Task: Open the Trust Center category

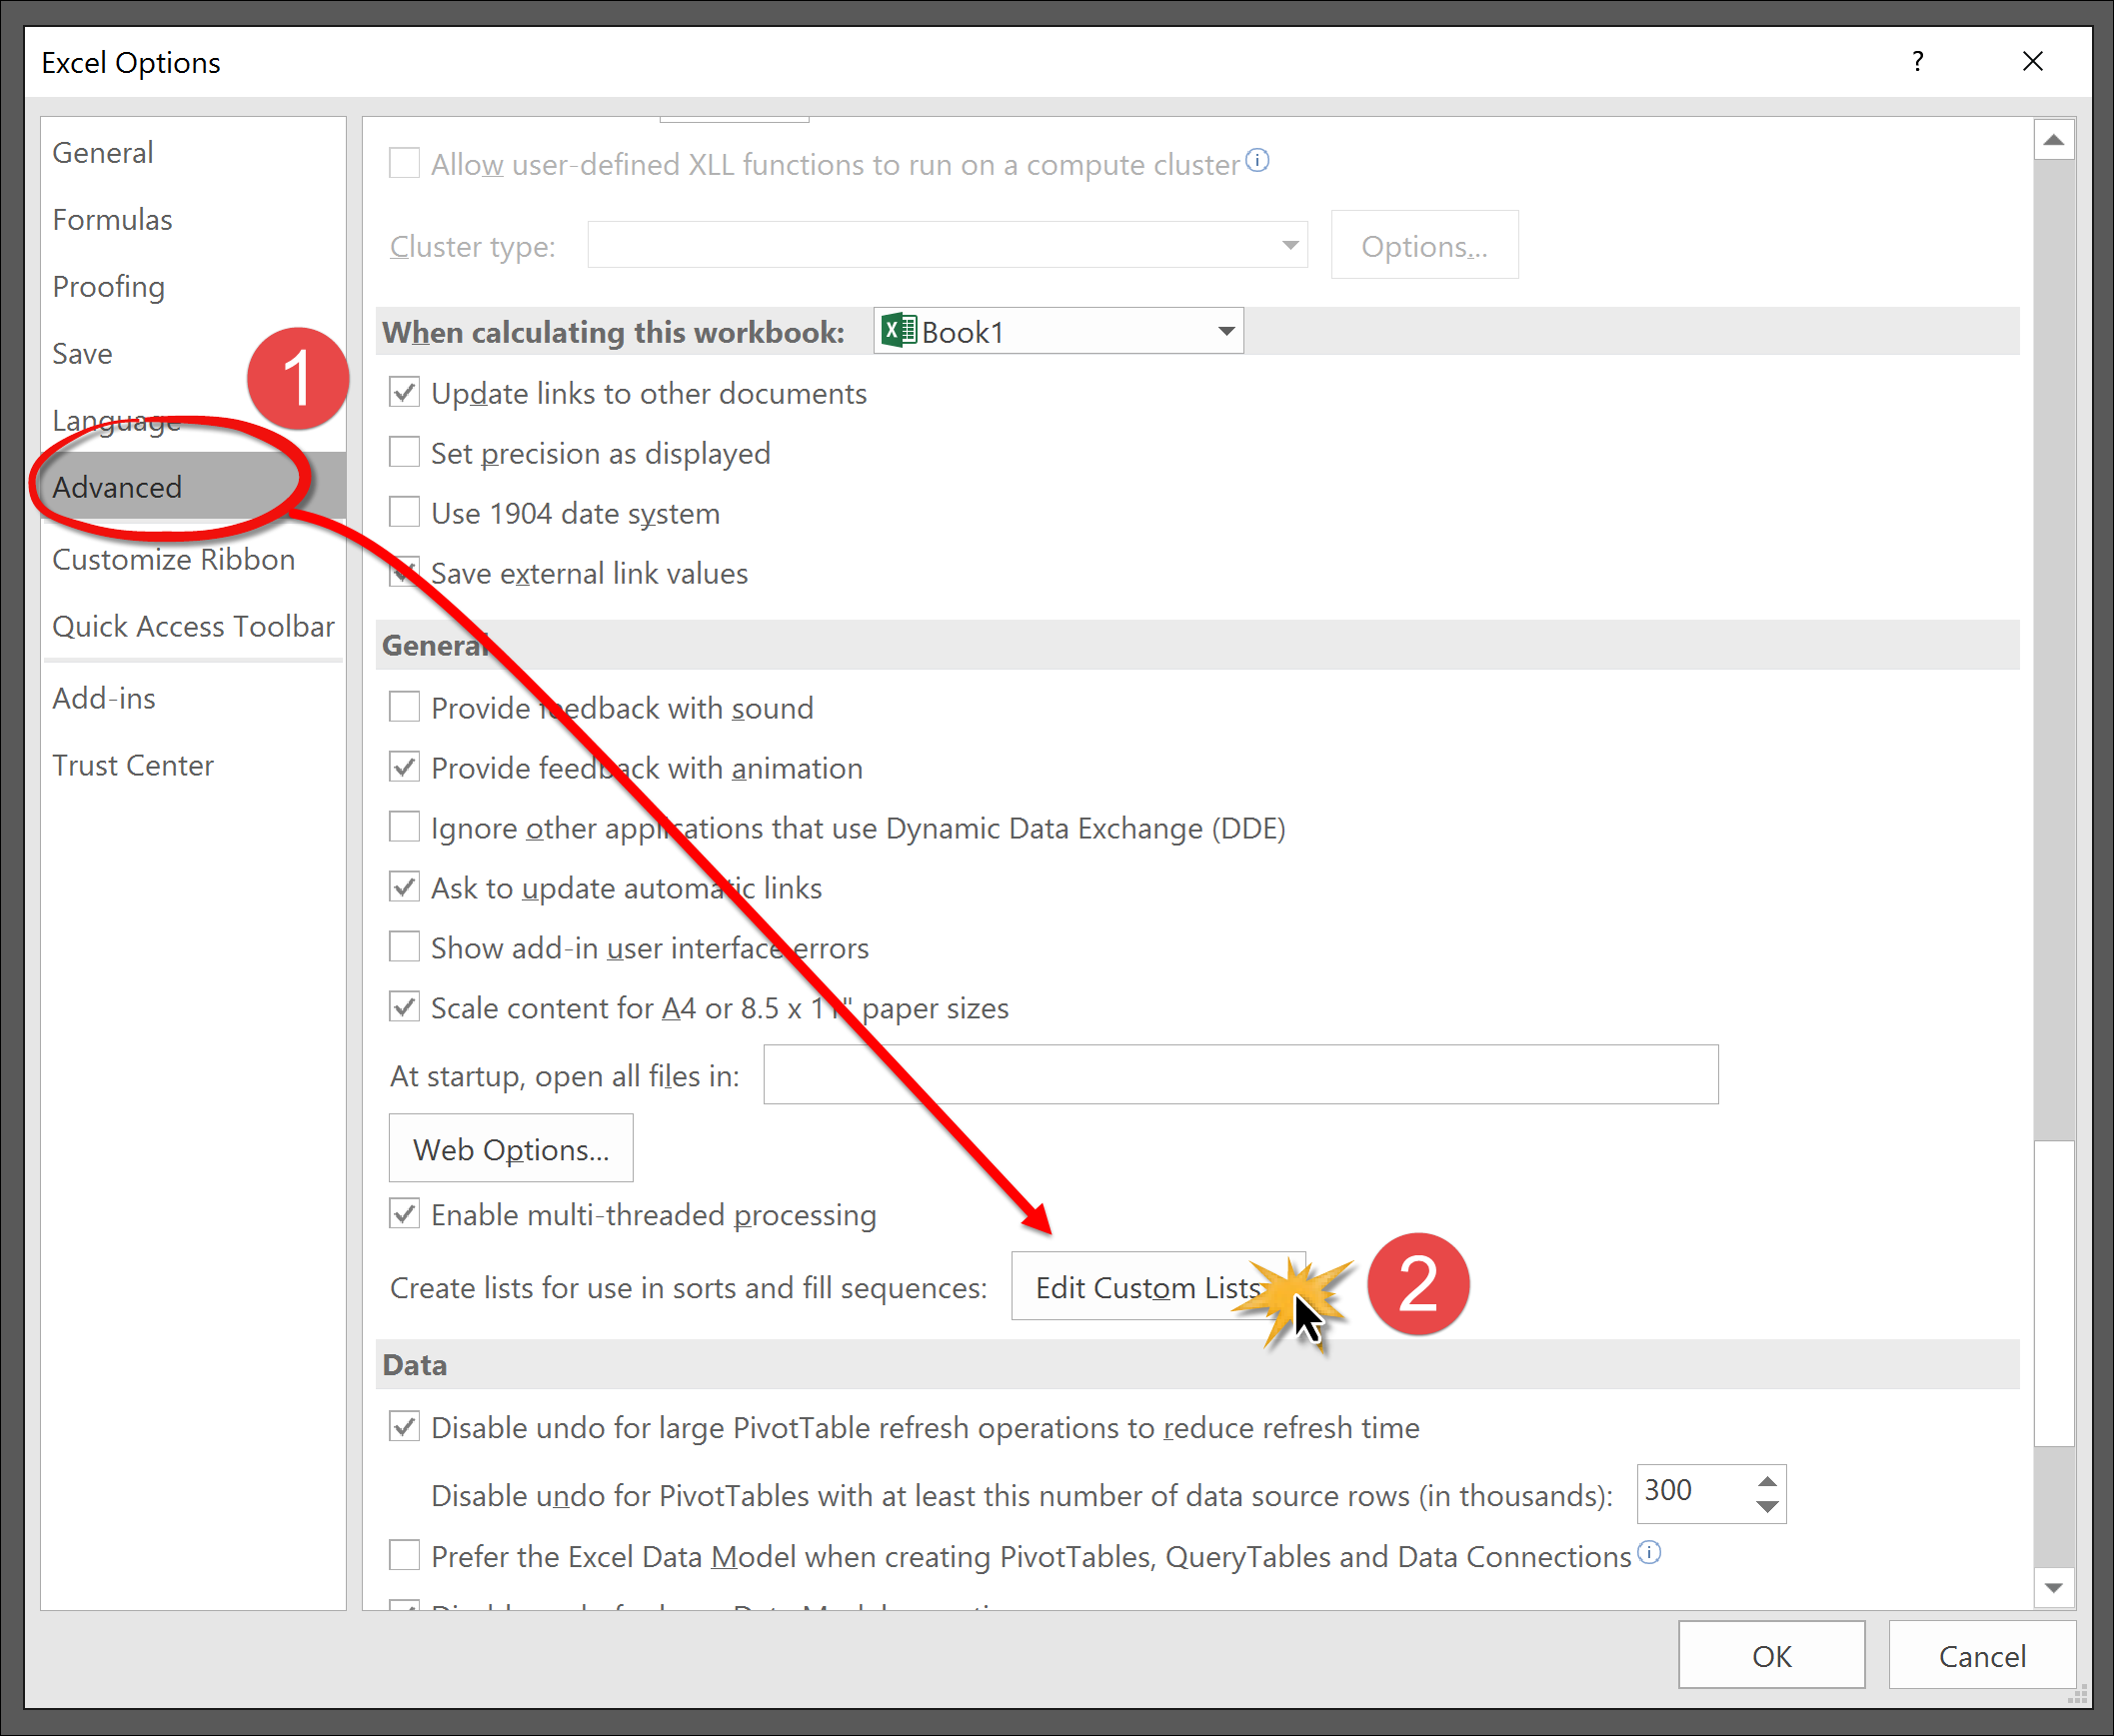Action: [193, 765]
